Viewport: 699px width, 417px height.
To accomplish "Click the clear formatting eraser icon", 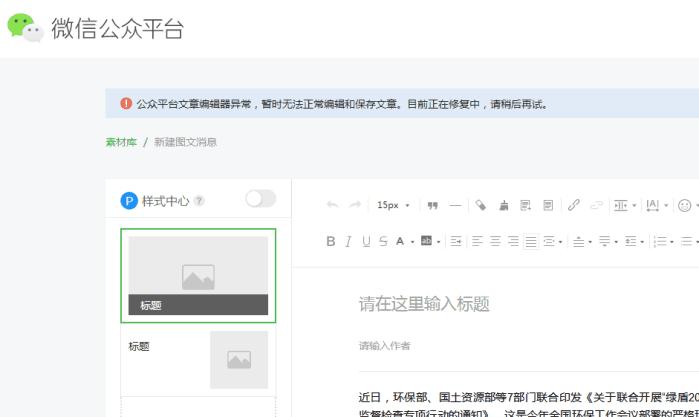I will click(481, 205).
